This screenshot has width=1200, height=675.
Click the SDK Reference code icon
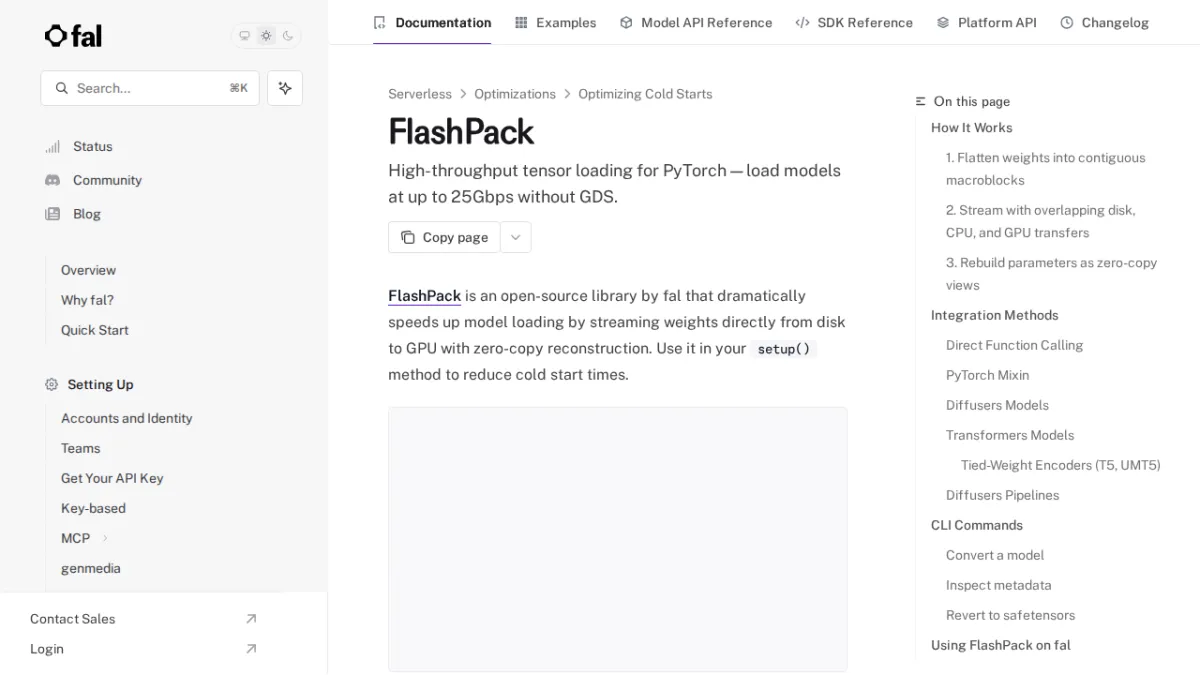[x=802, y=22]
